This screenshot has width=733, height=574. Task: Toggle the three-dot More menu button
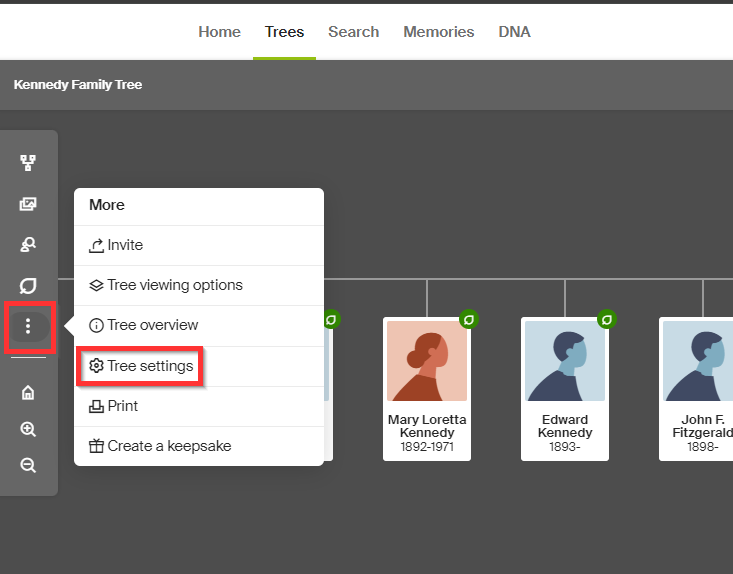28,326
